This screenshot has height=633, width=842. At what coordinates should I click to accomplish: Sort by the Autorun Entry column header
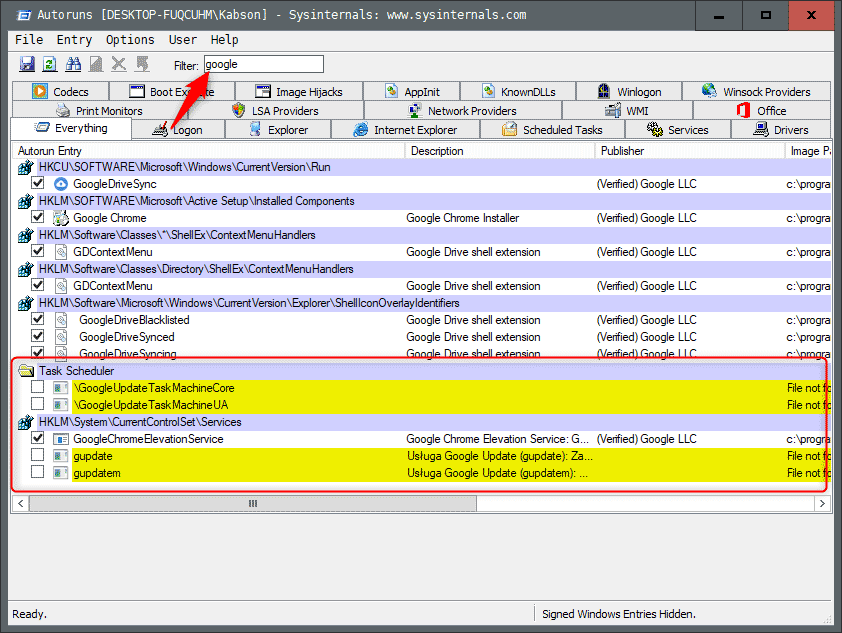coord(208,151)
